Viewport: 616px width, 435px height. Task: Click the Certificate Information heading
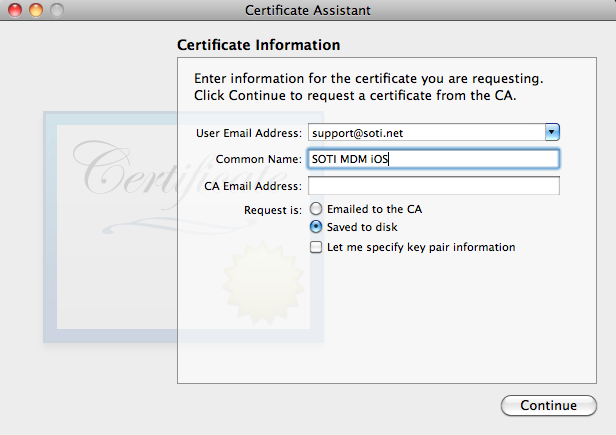click(x=258, y=45)
